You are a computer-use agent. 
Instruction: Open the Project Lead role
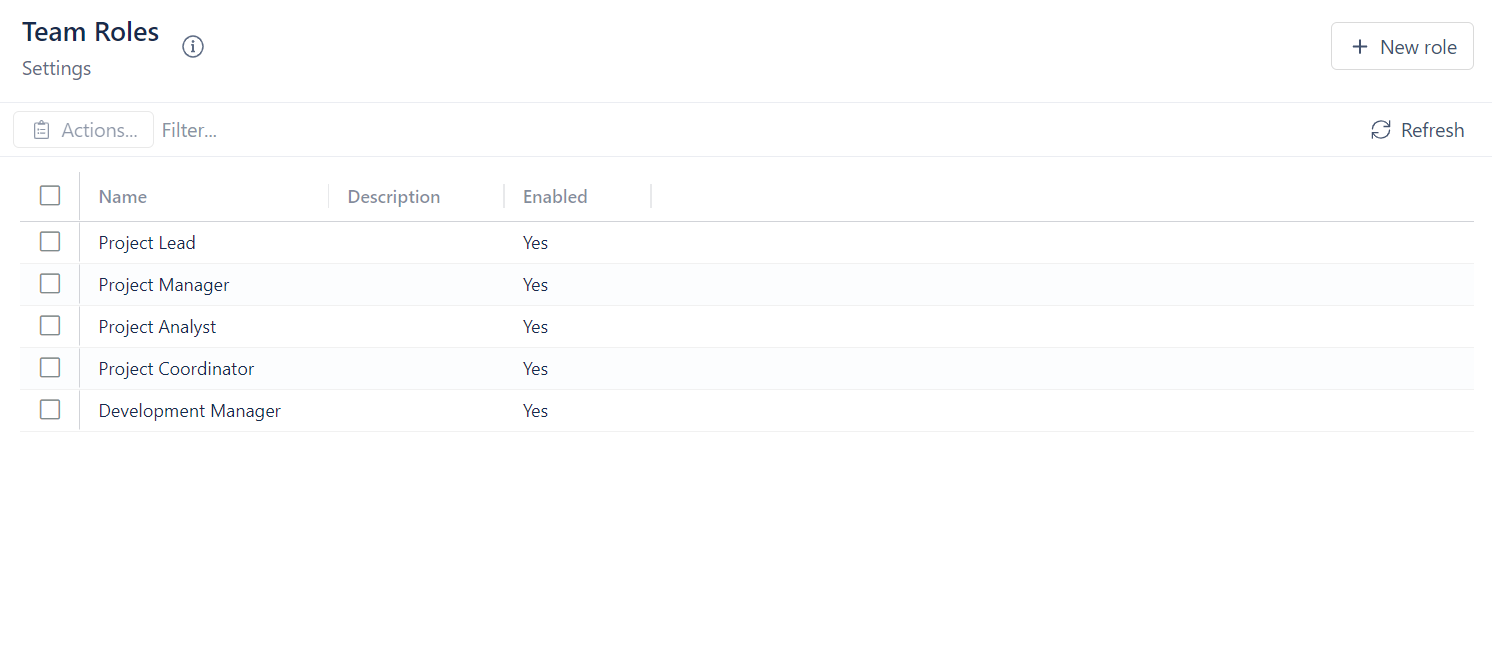[147, 243]
